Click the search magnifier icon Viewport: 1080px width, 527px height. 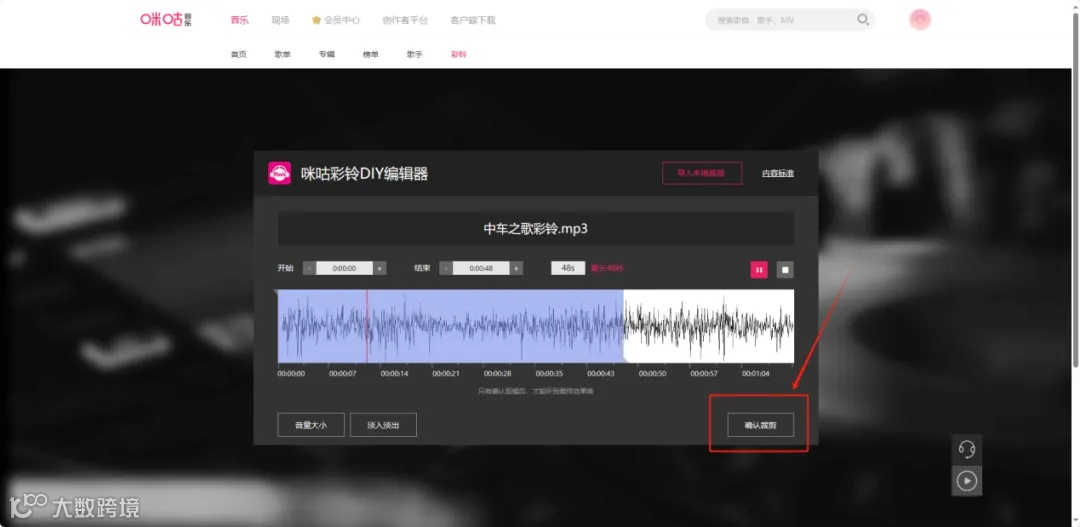[x=862, y=20]
